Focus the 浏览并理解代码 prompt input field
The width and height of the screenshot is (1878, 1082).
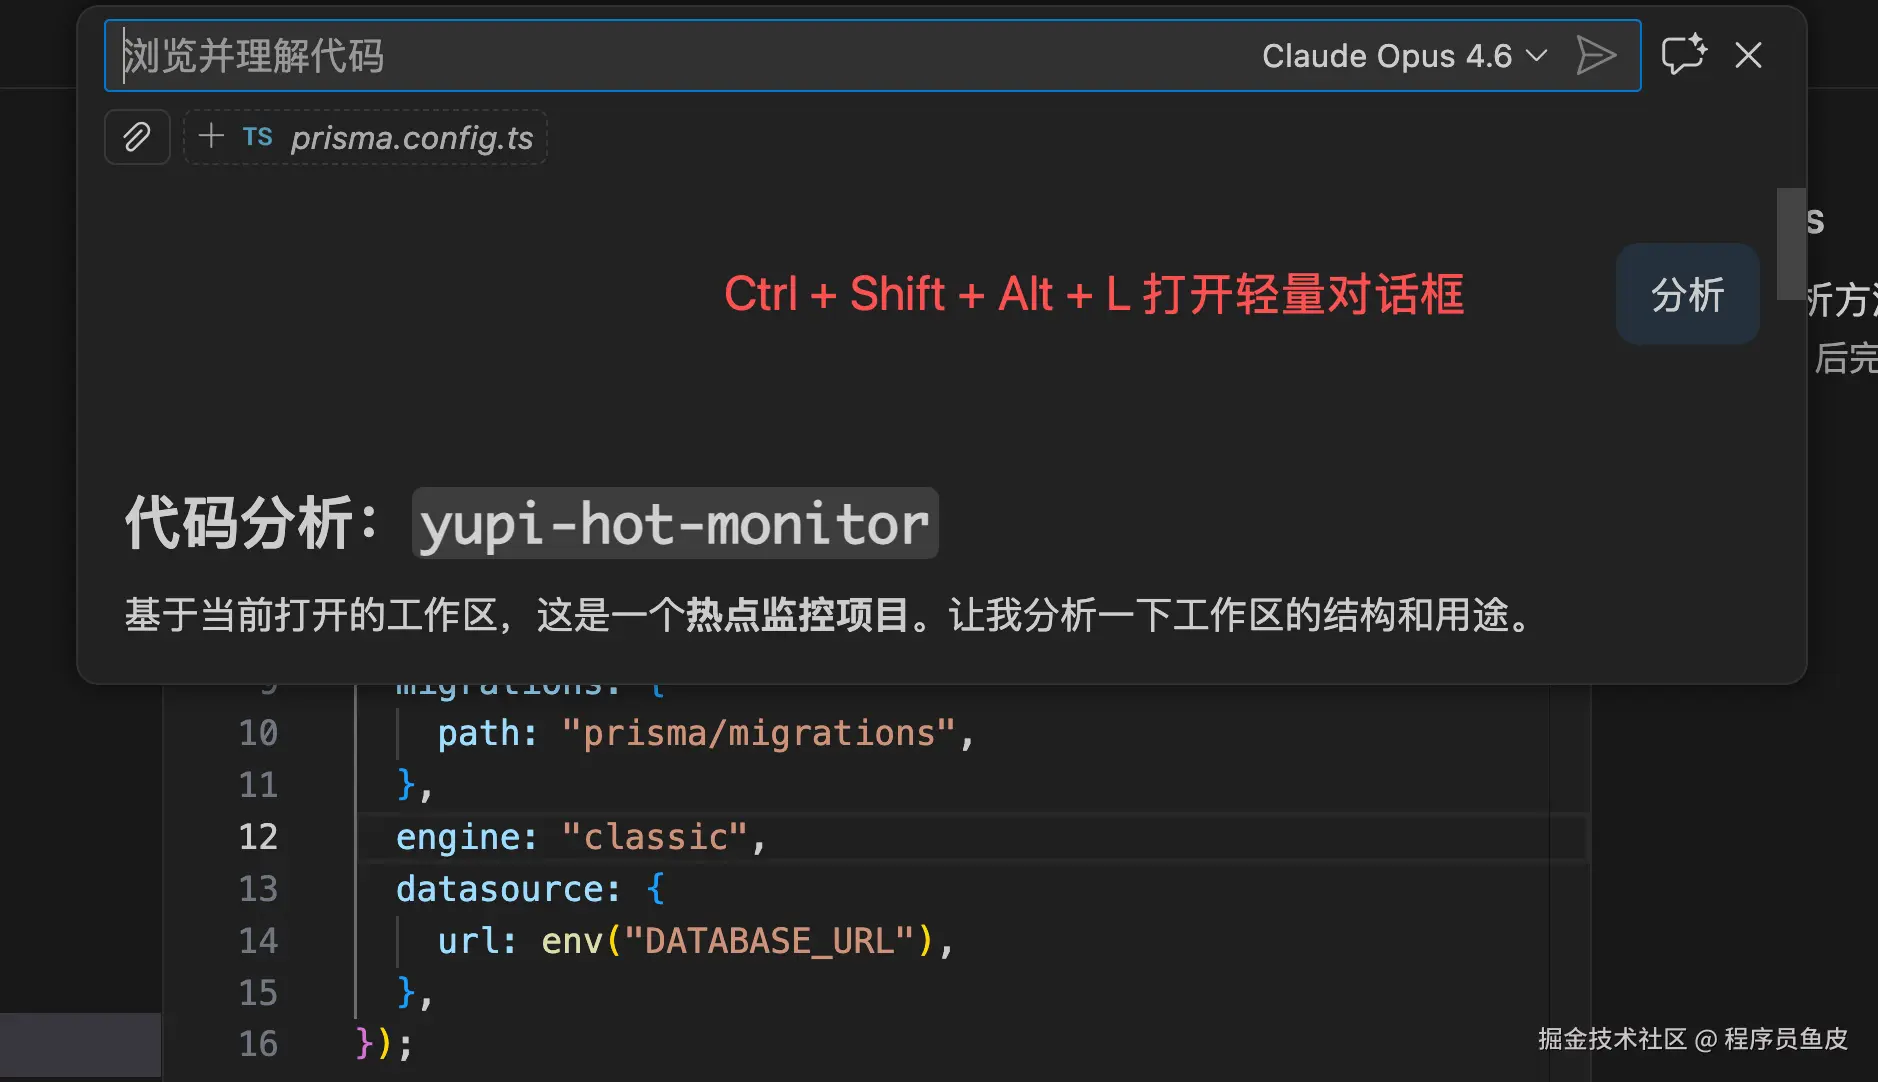tap(680, 56)
